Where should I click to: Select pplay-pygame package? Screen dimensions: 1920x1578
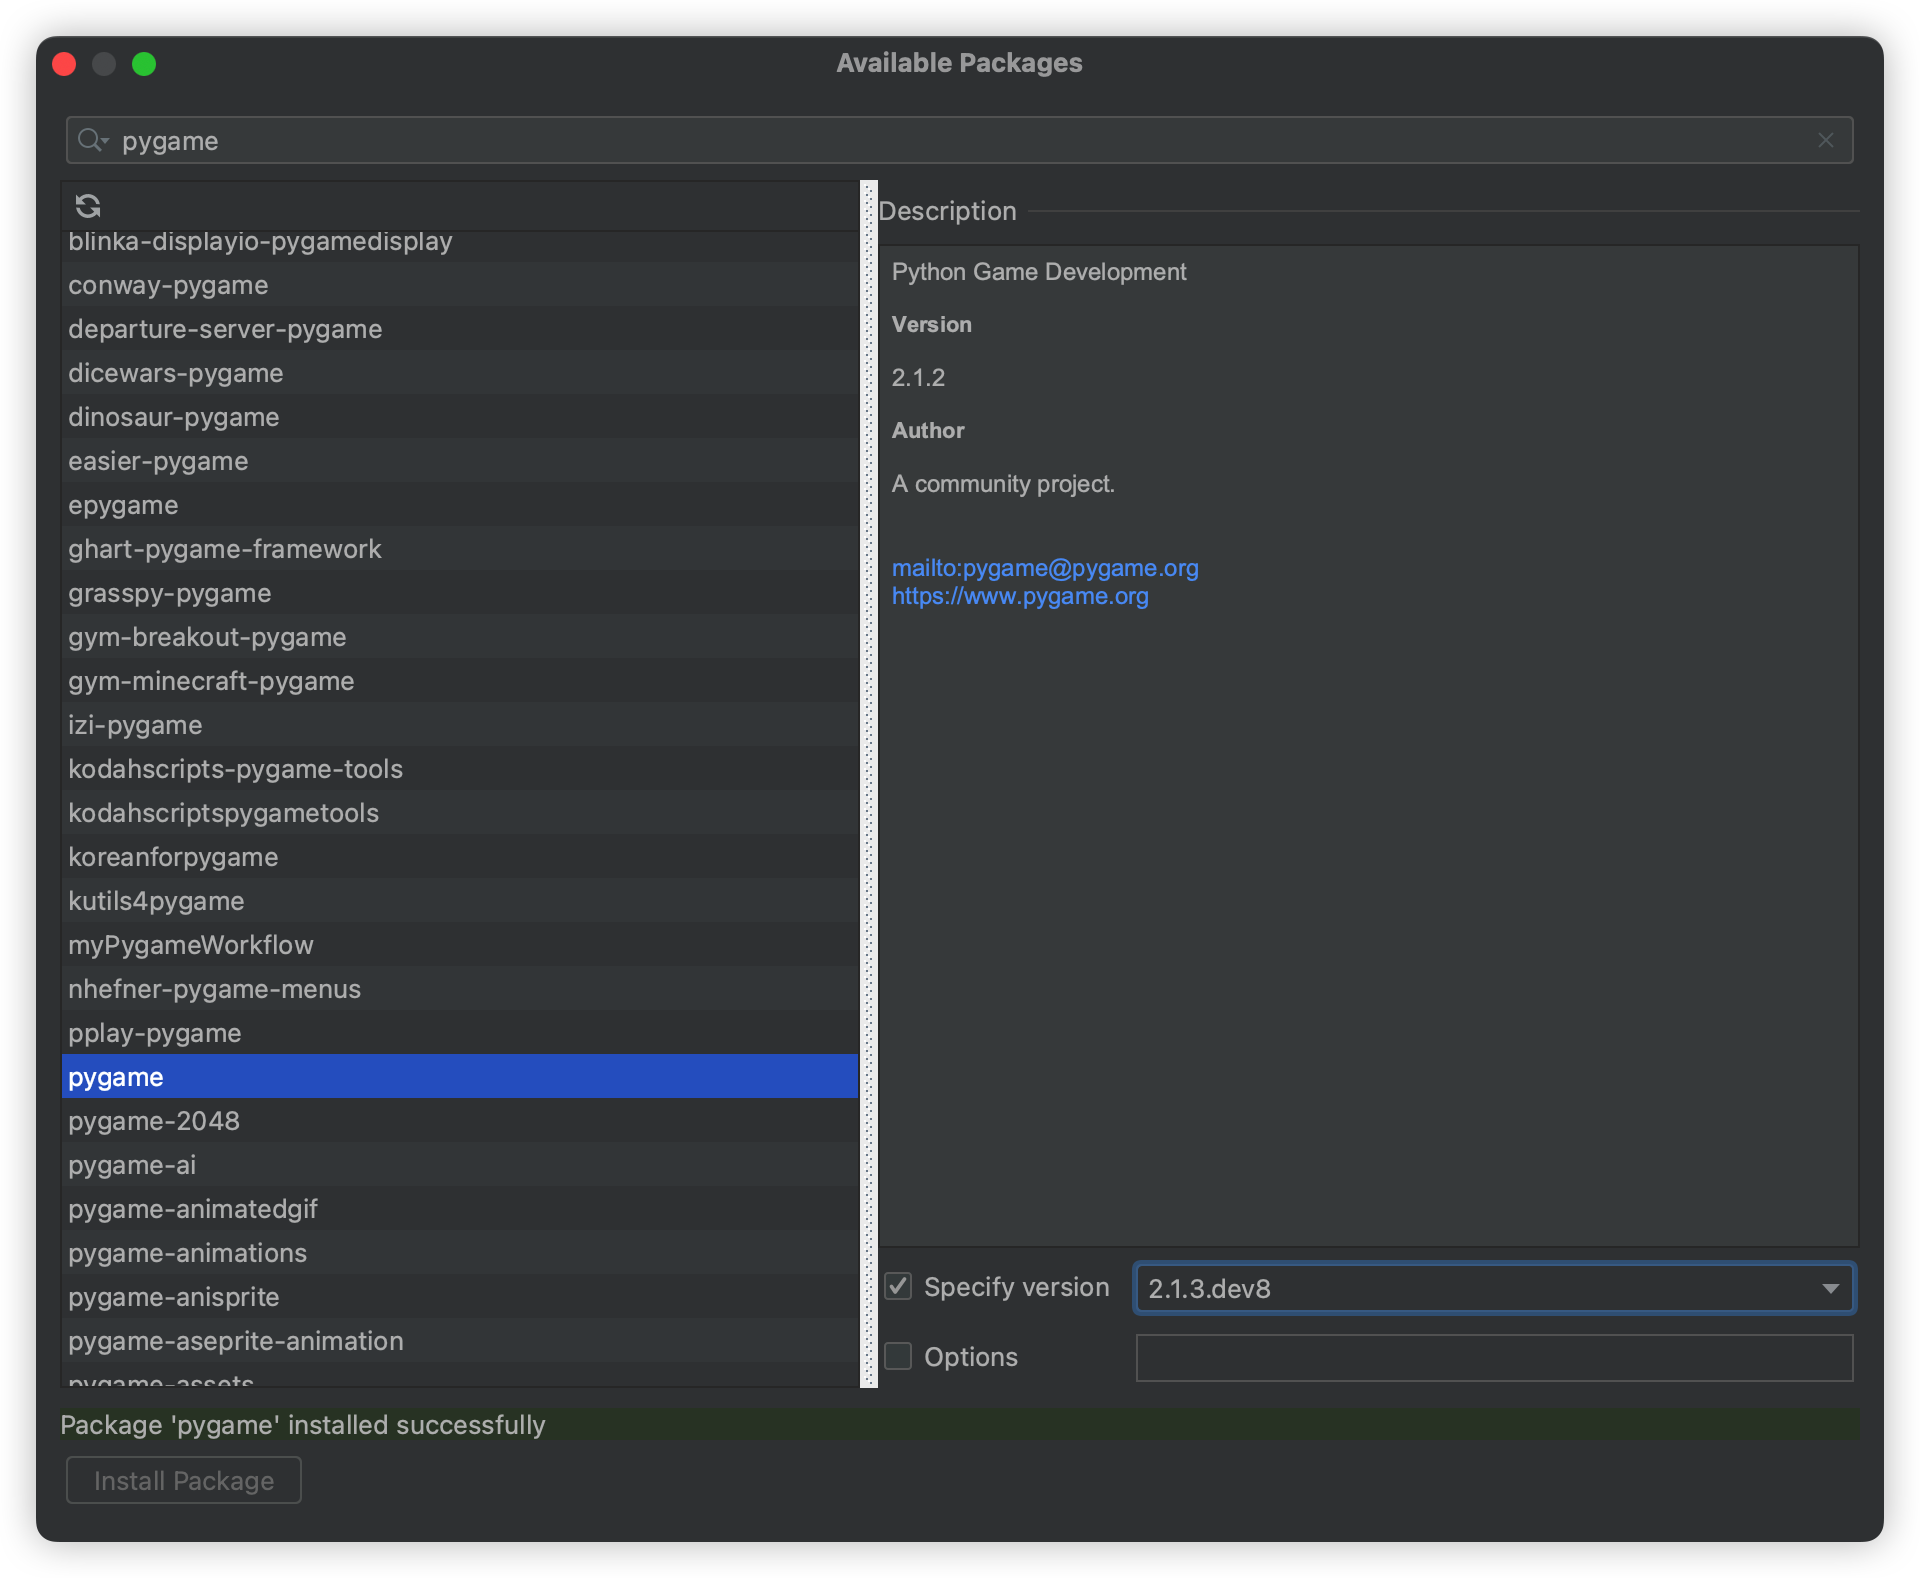coord(460,1033)
